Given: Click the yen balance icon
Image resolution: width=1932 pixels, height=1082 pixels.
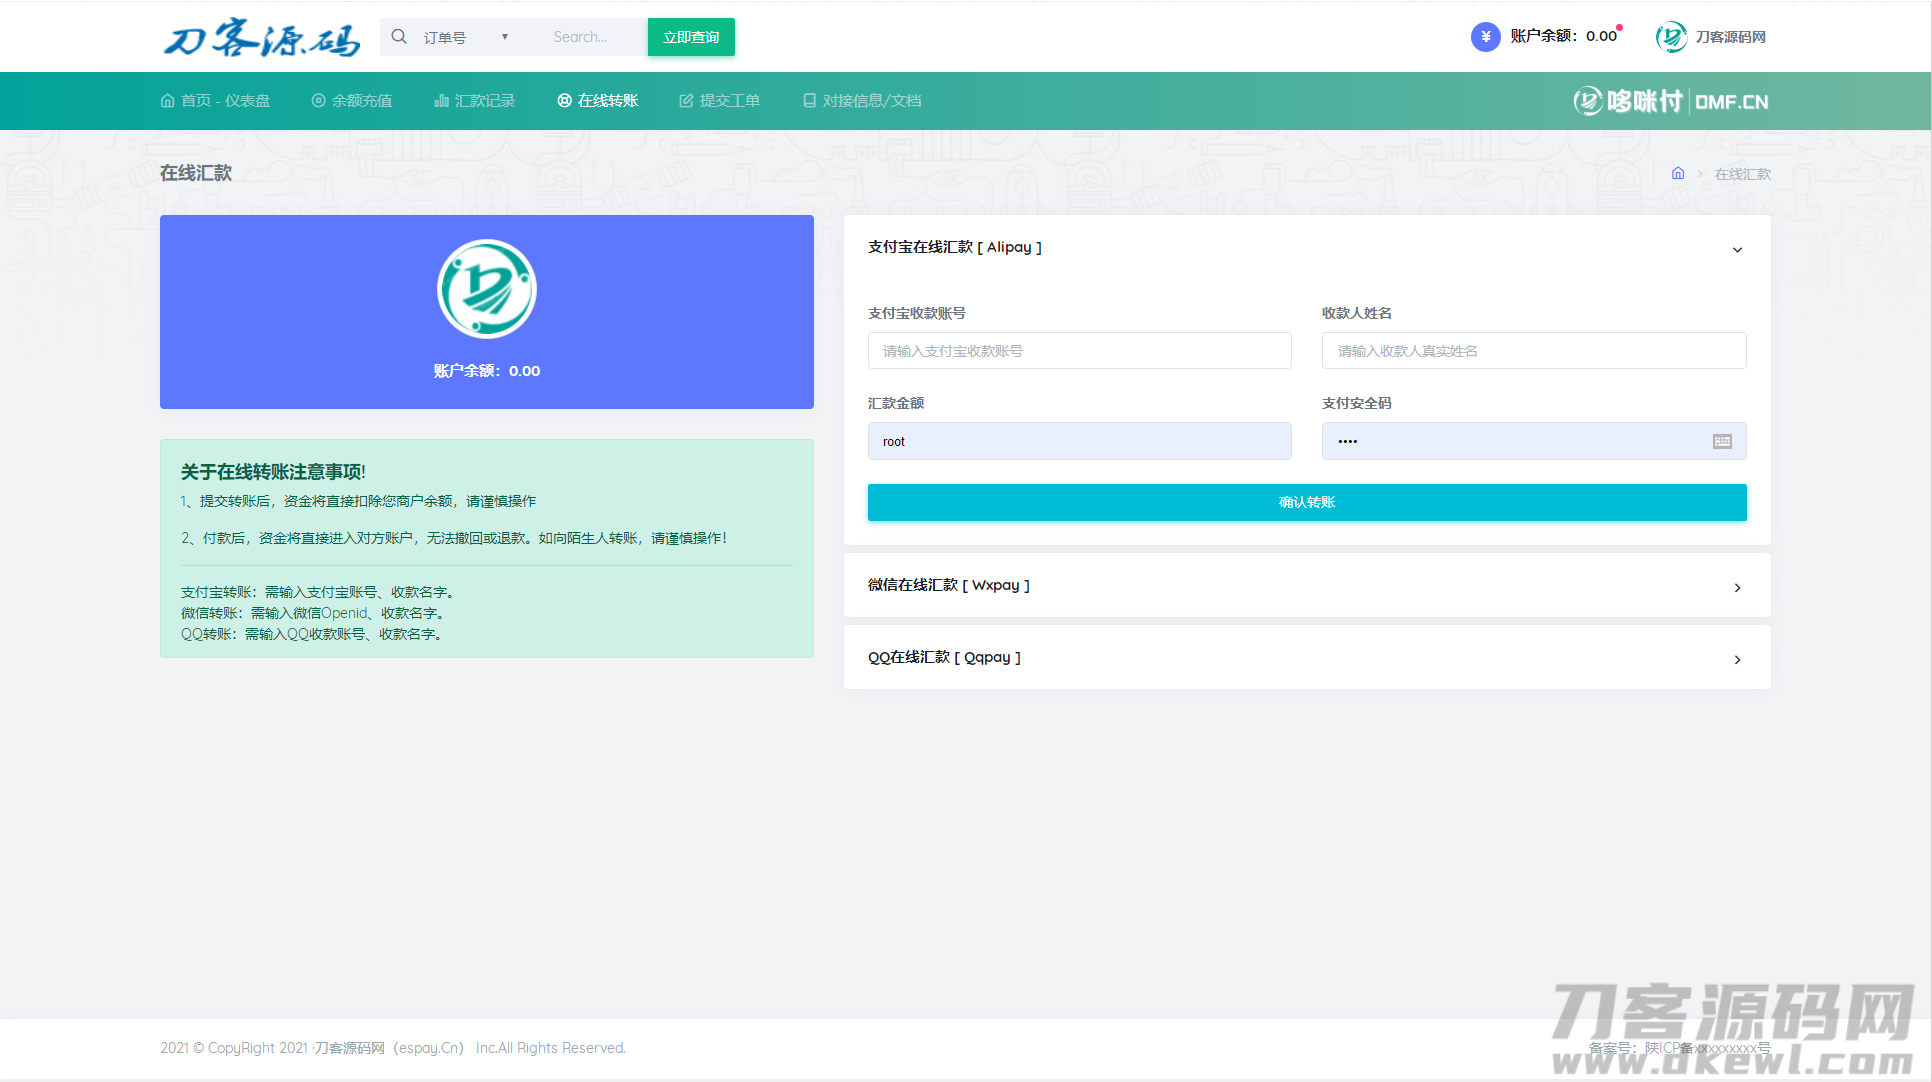Looking at the screenshot, I should click(1485, 37).
